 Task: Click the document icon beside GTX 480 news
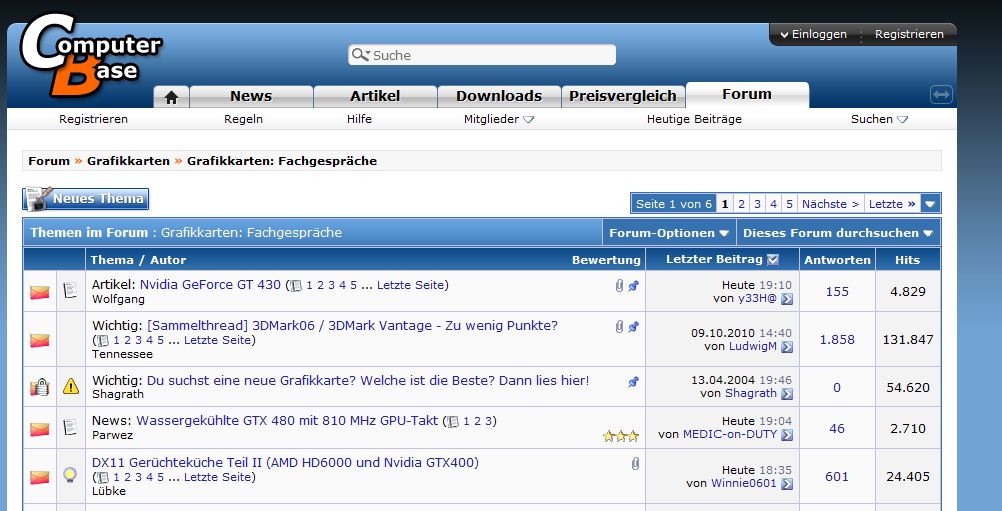pyautogui.click(x=70, y=427)
